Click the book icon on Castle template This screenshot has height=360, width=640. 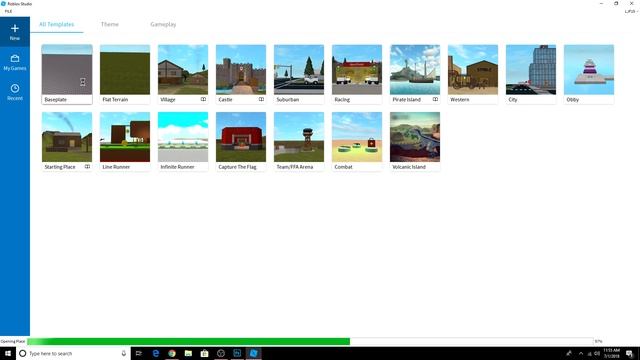[261, 99]
